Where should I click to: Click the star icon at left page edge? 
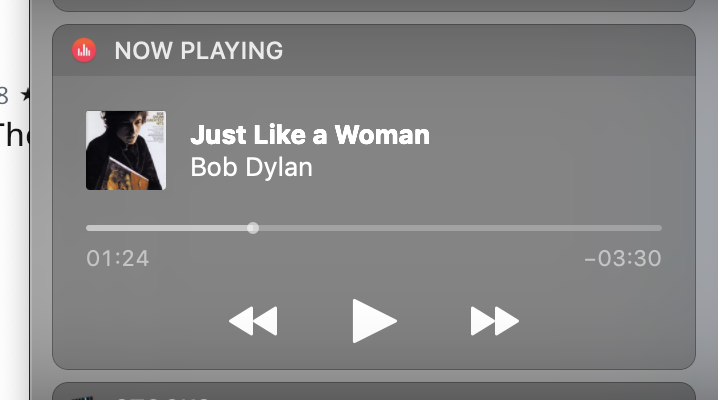(25, 95)
